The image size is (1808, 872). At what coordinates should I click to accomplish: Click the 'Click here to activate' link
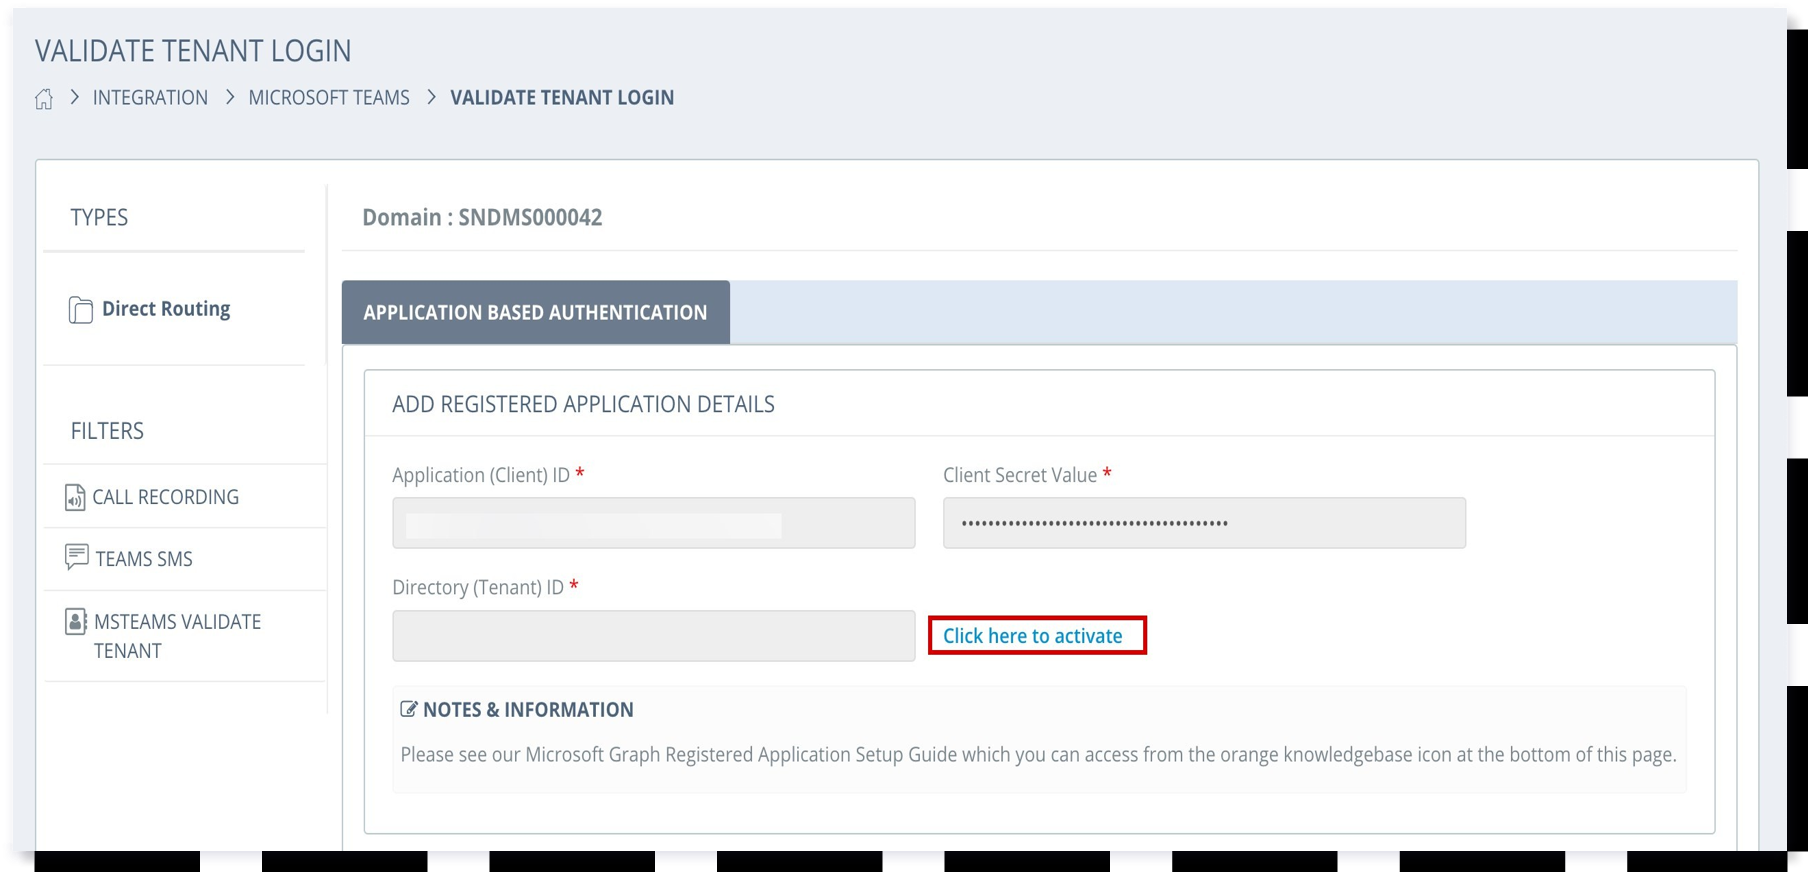pos(1033,636)
